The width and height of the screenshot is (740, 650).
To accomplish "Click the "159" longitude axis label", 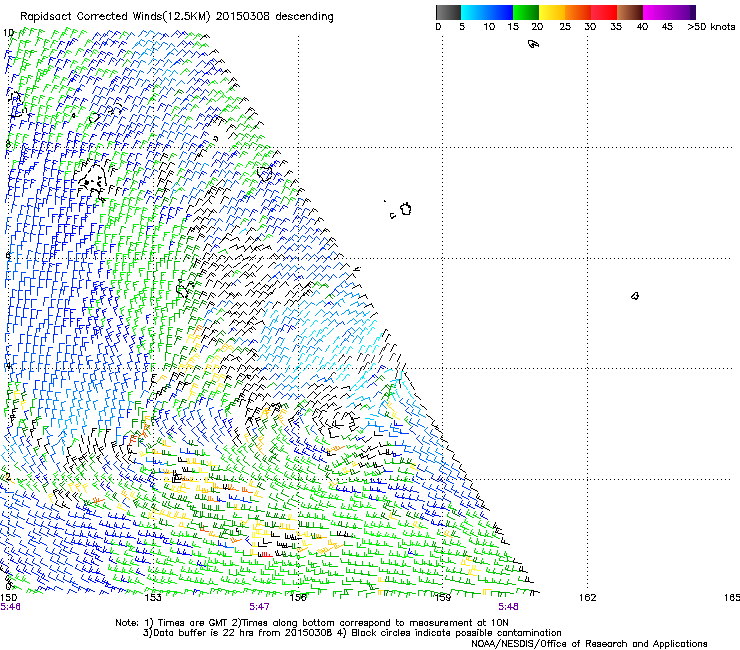I will point(442,598).
